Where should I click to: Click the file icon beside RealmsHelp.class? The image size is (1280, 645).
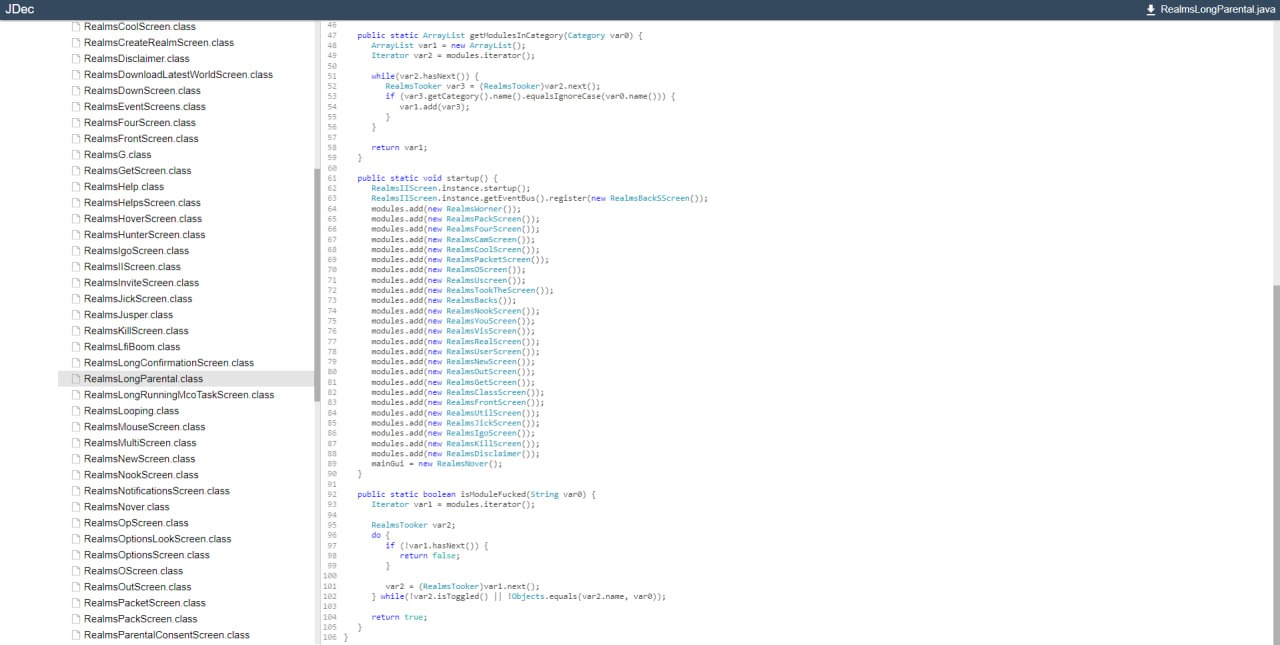(76, 187)
